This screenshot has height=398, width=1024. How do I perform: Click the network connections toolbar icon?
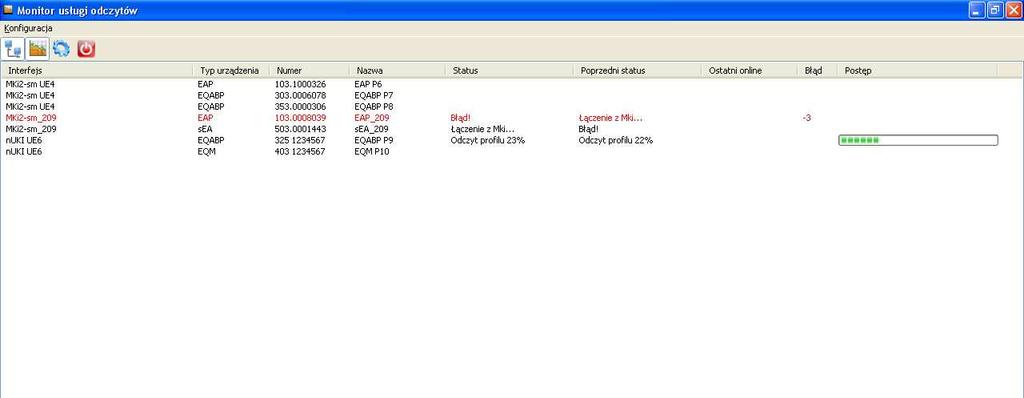coord(13,48)
